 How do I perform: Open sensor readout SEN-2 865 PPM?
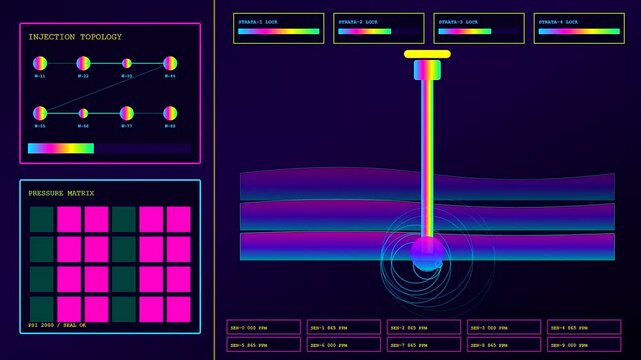tap(424, 327)
